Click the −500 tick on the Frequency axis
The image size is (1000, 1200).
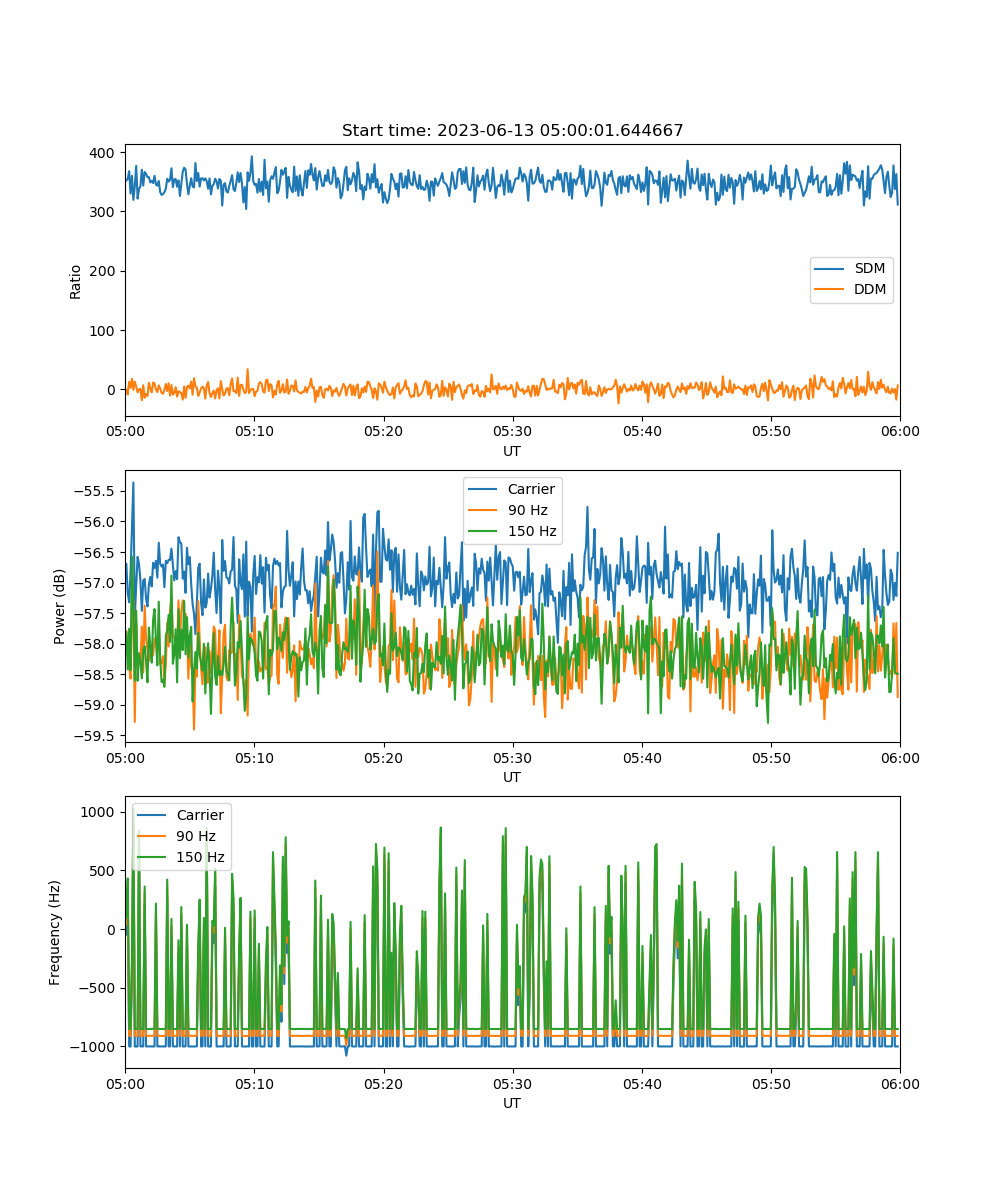click(99, 988)
